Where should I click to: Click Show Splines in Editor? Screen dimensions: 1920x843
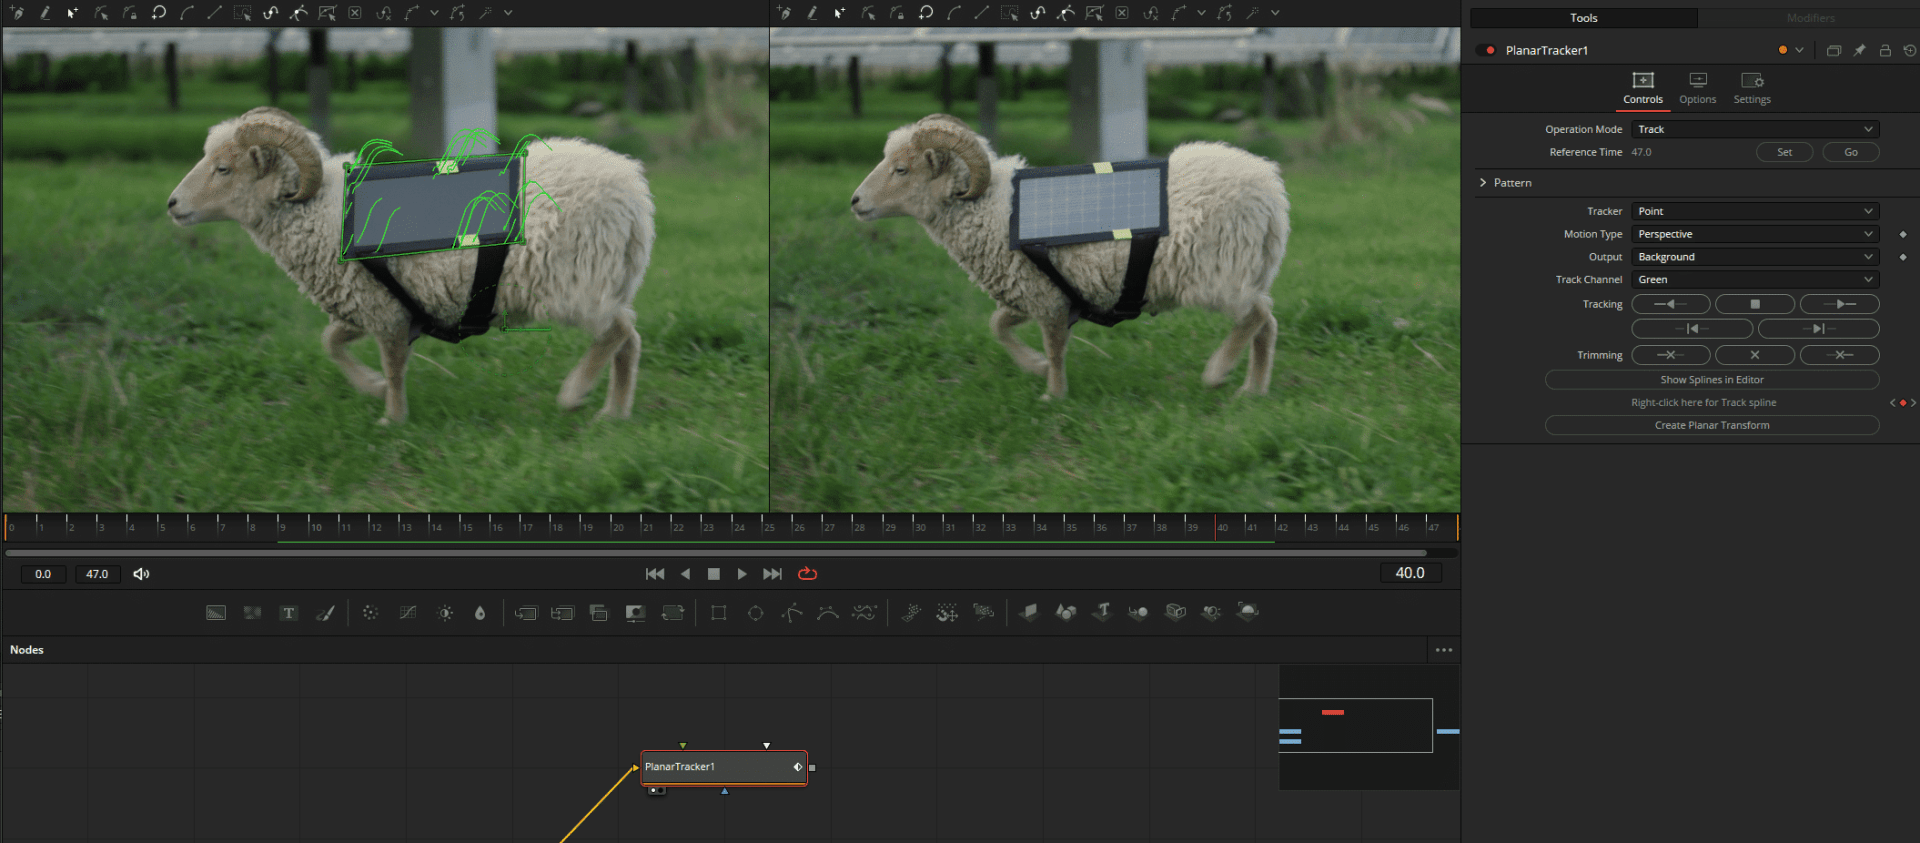click(1712, 380)
